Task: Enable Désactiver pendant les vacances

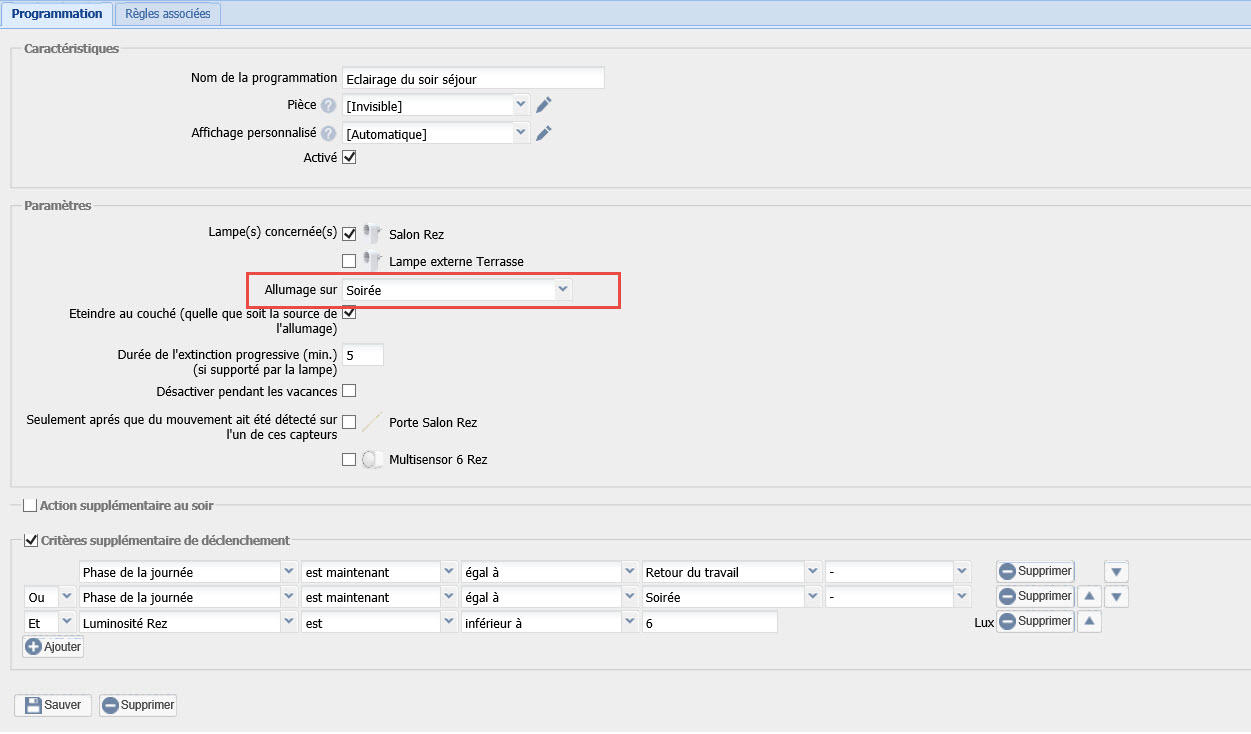Action: click(349, 390)
